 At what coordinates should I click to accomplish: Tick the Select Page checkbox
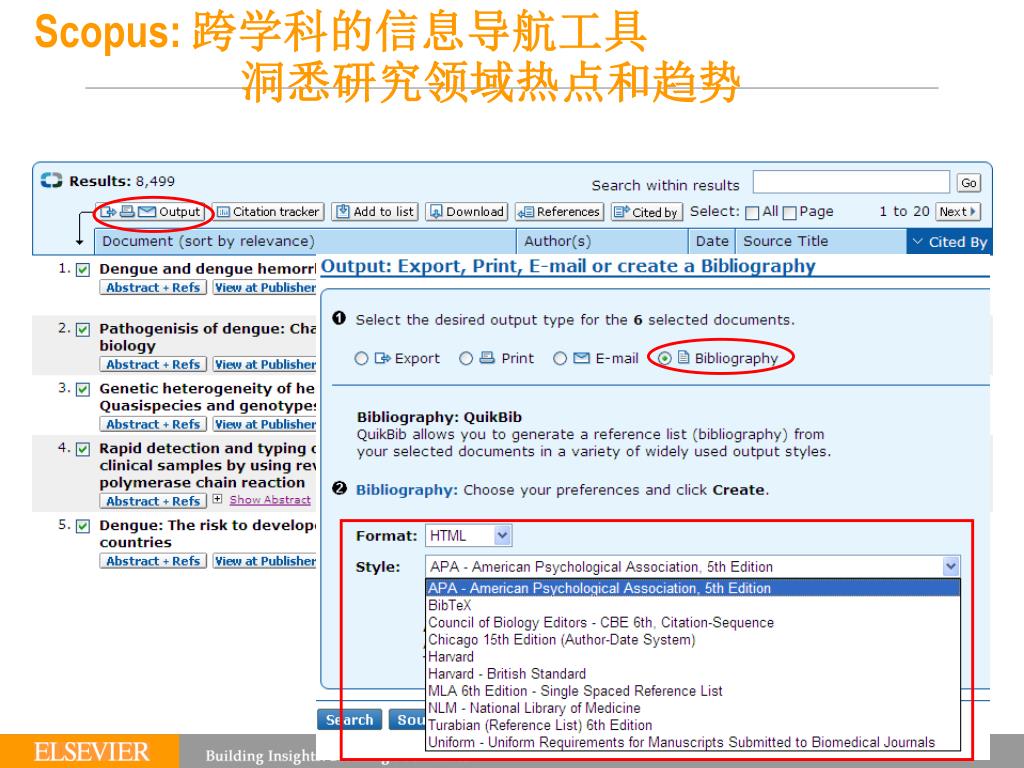tap(790, 213)
